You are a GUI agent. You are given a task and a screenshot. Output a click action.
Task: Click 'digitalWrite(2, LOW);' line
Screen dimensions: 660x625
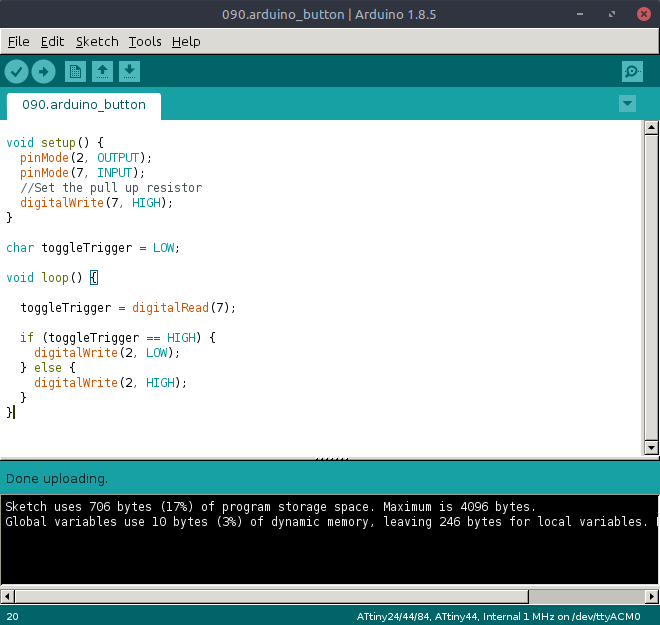[x=107, y=353]
